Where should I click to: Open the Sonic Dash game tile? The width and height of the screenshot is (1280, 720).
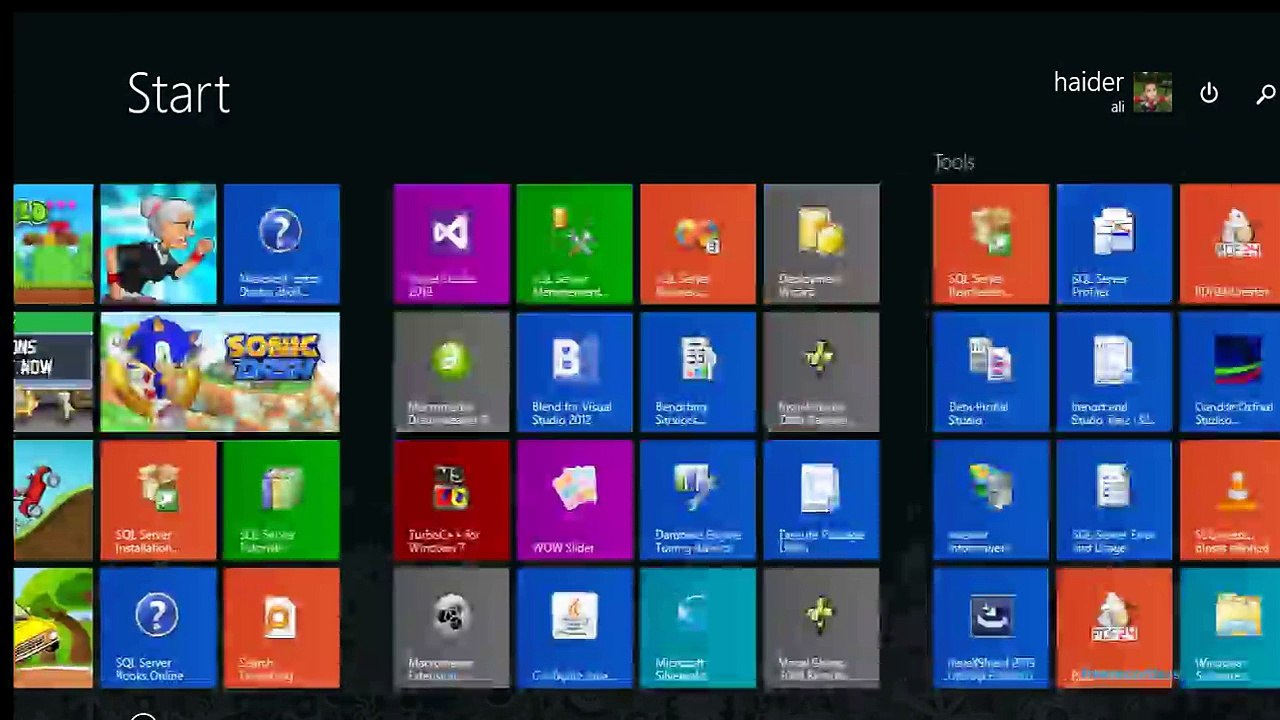point(220,372)
